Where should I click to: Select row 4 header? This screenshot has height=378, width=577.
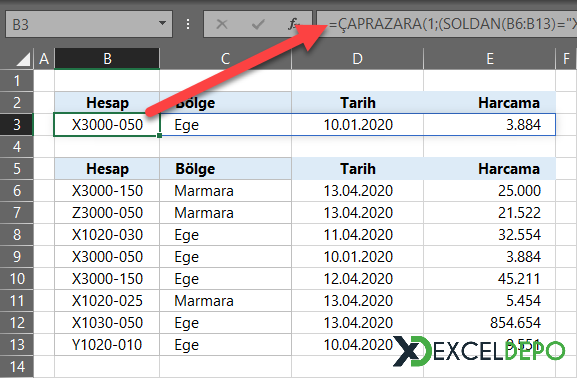tap(17, 147)
